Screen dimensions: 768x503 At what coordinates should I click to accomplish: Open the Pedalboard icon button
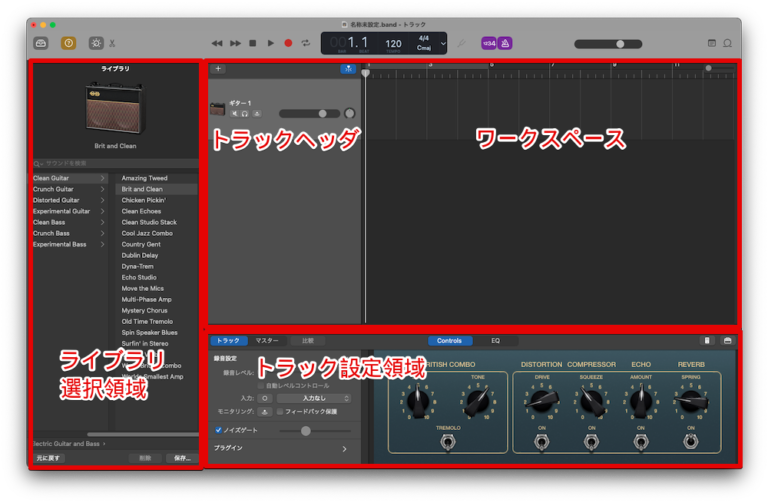pos(727,340)
